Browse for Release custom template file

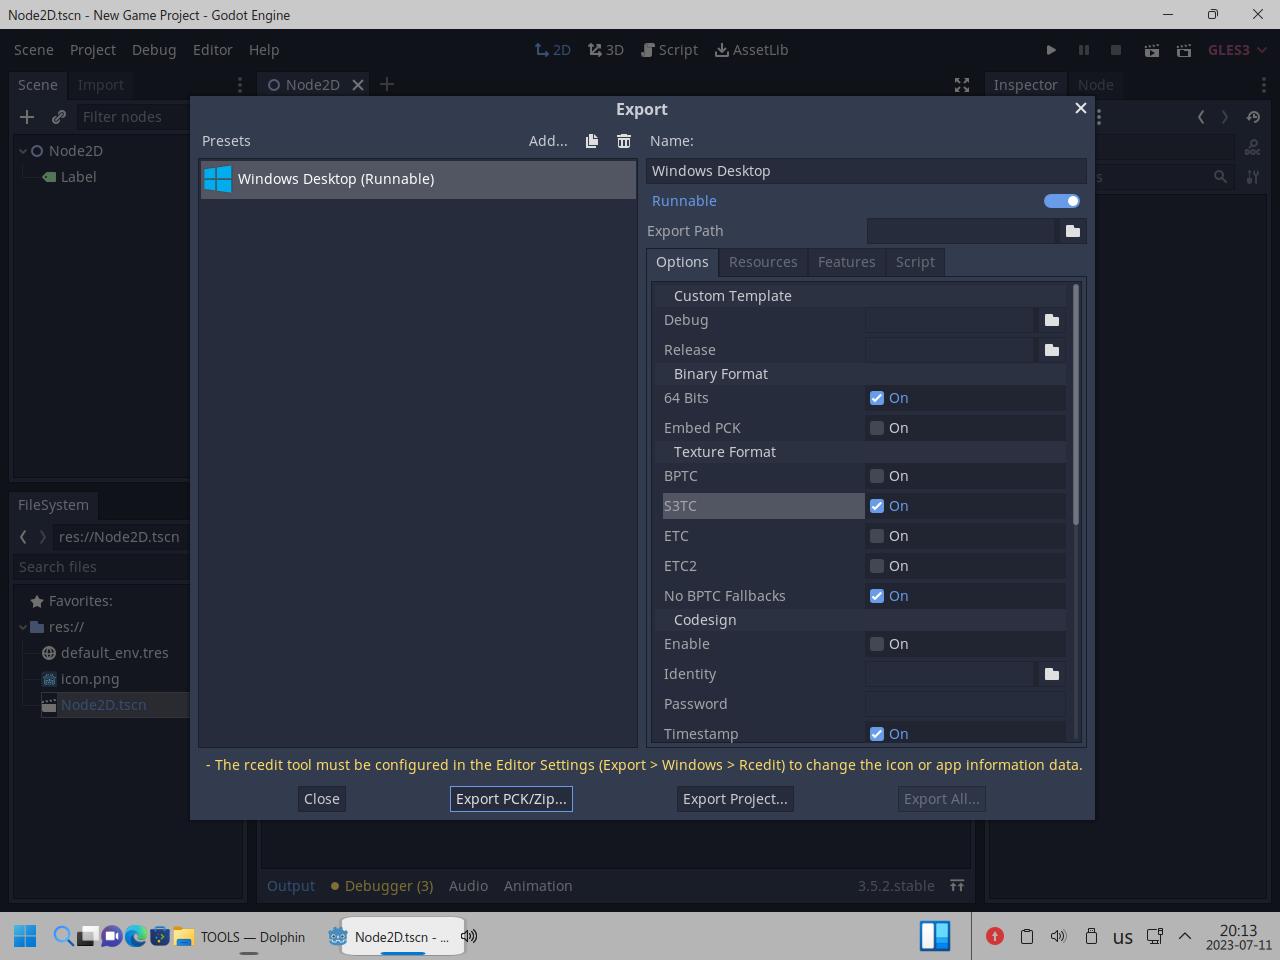coord(1051,350)
